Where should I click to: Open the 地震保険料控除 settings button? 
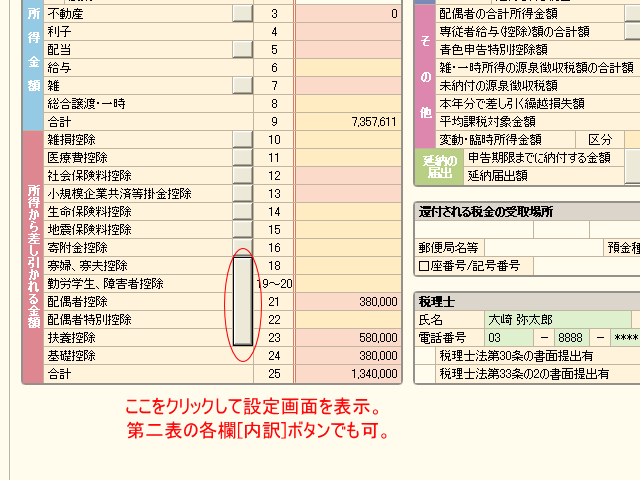click(x=242, y=229)
